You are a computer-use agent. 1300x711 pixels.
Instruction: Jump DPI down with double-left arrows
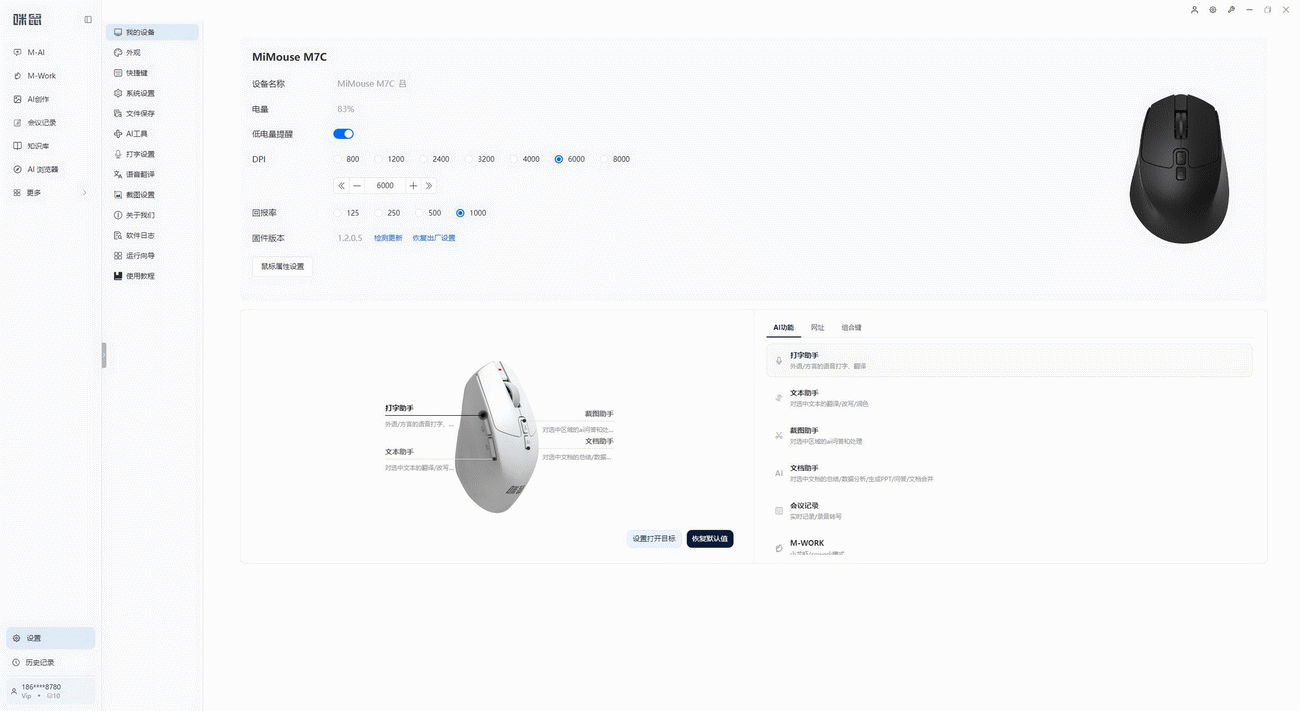(341, 186)
